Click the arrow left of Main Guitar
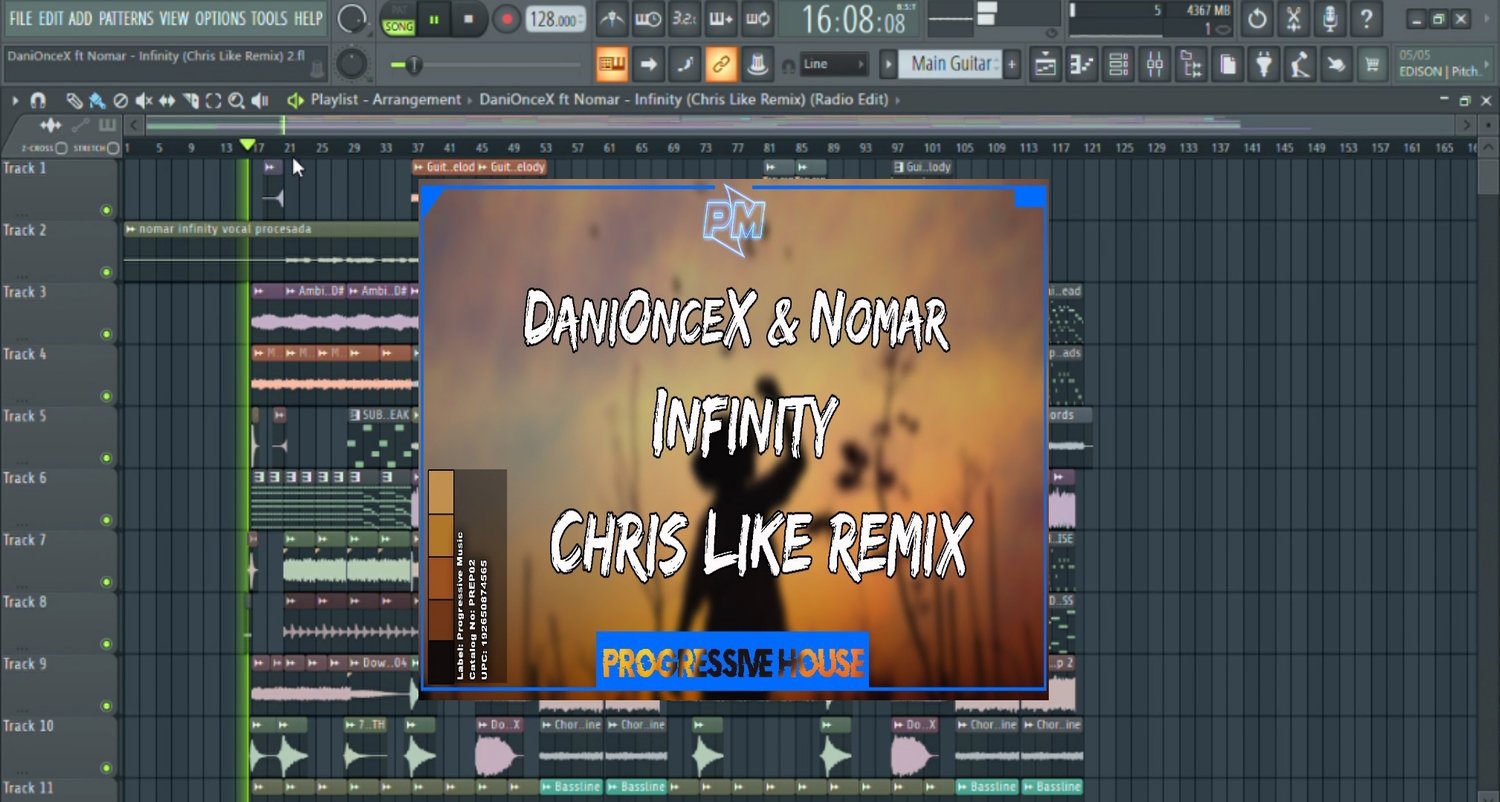This screenshot has height=802, width=1500. click(888, 64)
